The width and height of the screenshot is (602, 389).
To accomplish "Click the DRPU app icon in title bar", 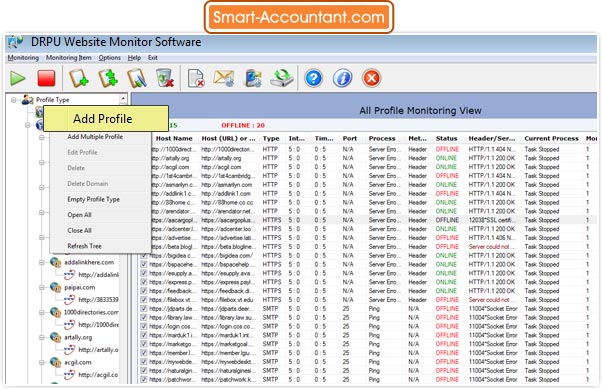I will [15, 41].
